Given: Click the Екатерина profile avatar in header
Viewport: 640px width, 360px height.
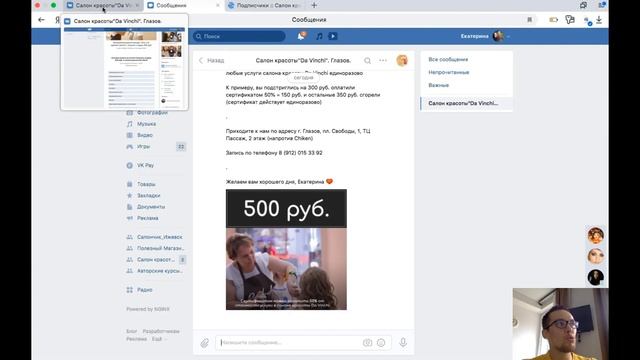Looking at the screenshot, I should coord(498,36).
